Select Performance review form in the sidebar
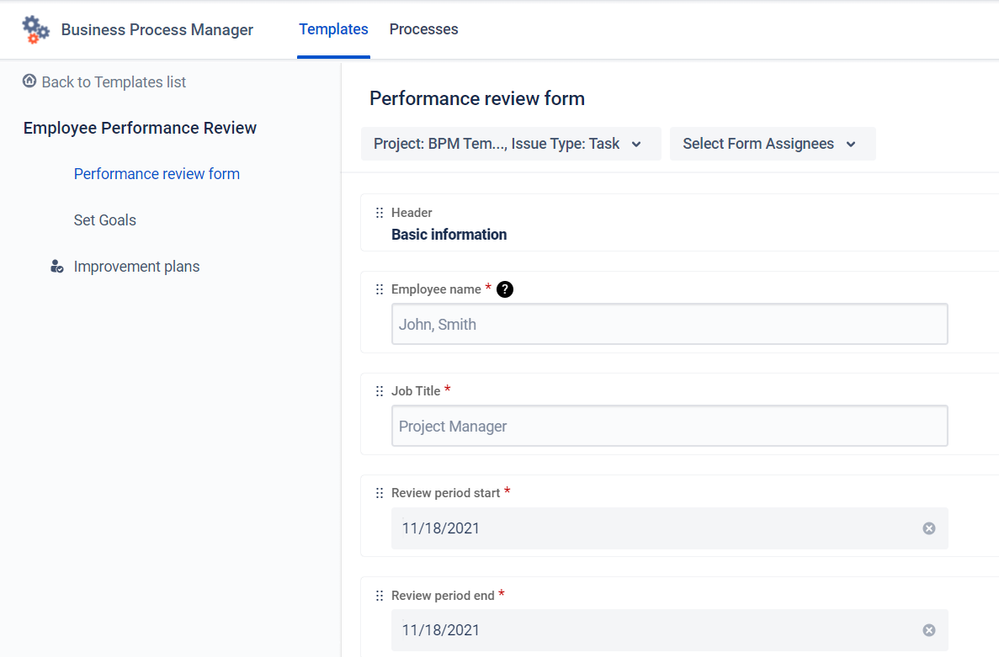999x657 pixels. point(156,173)
